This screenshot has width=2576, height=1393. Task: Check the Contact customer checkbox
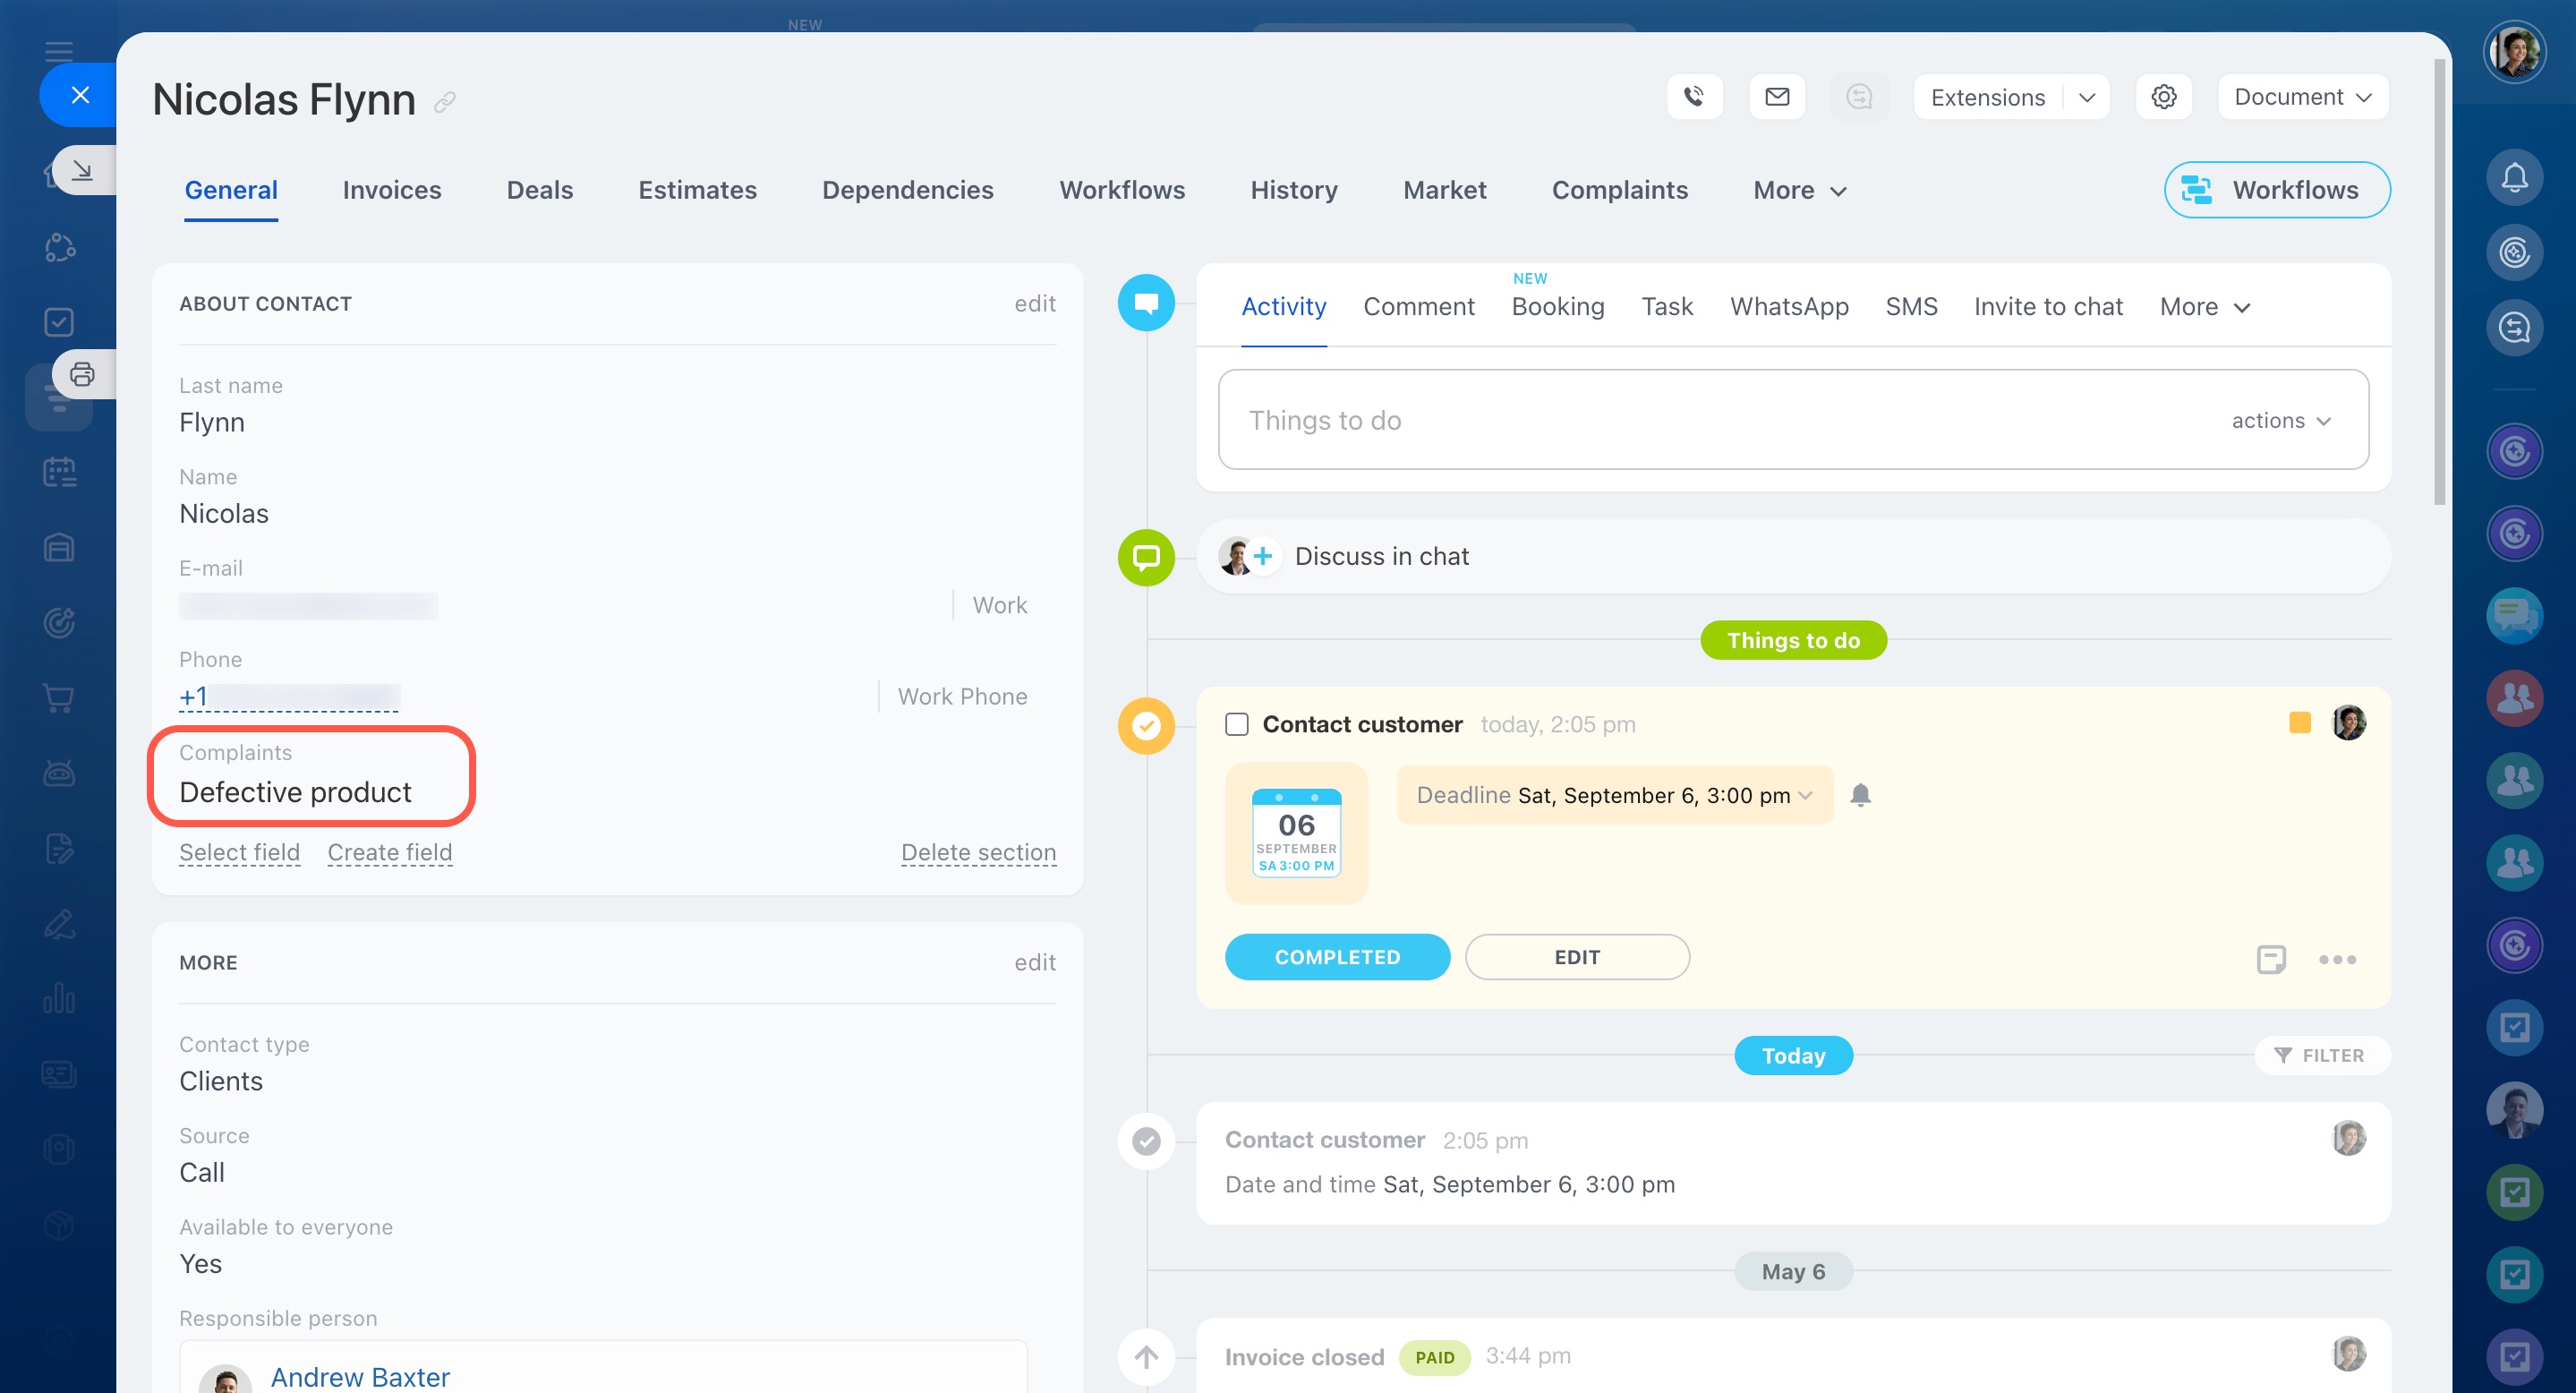click(x=1237, y=724)
